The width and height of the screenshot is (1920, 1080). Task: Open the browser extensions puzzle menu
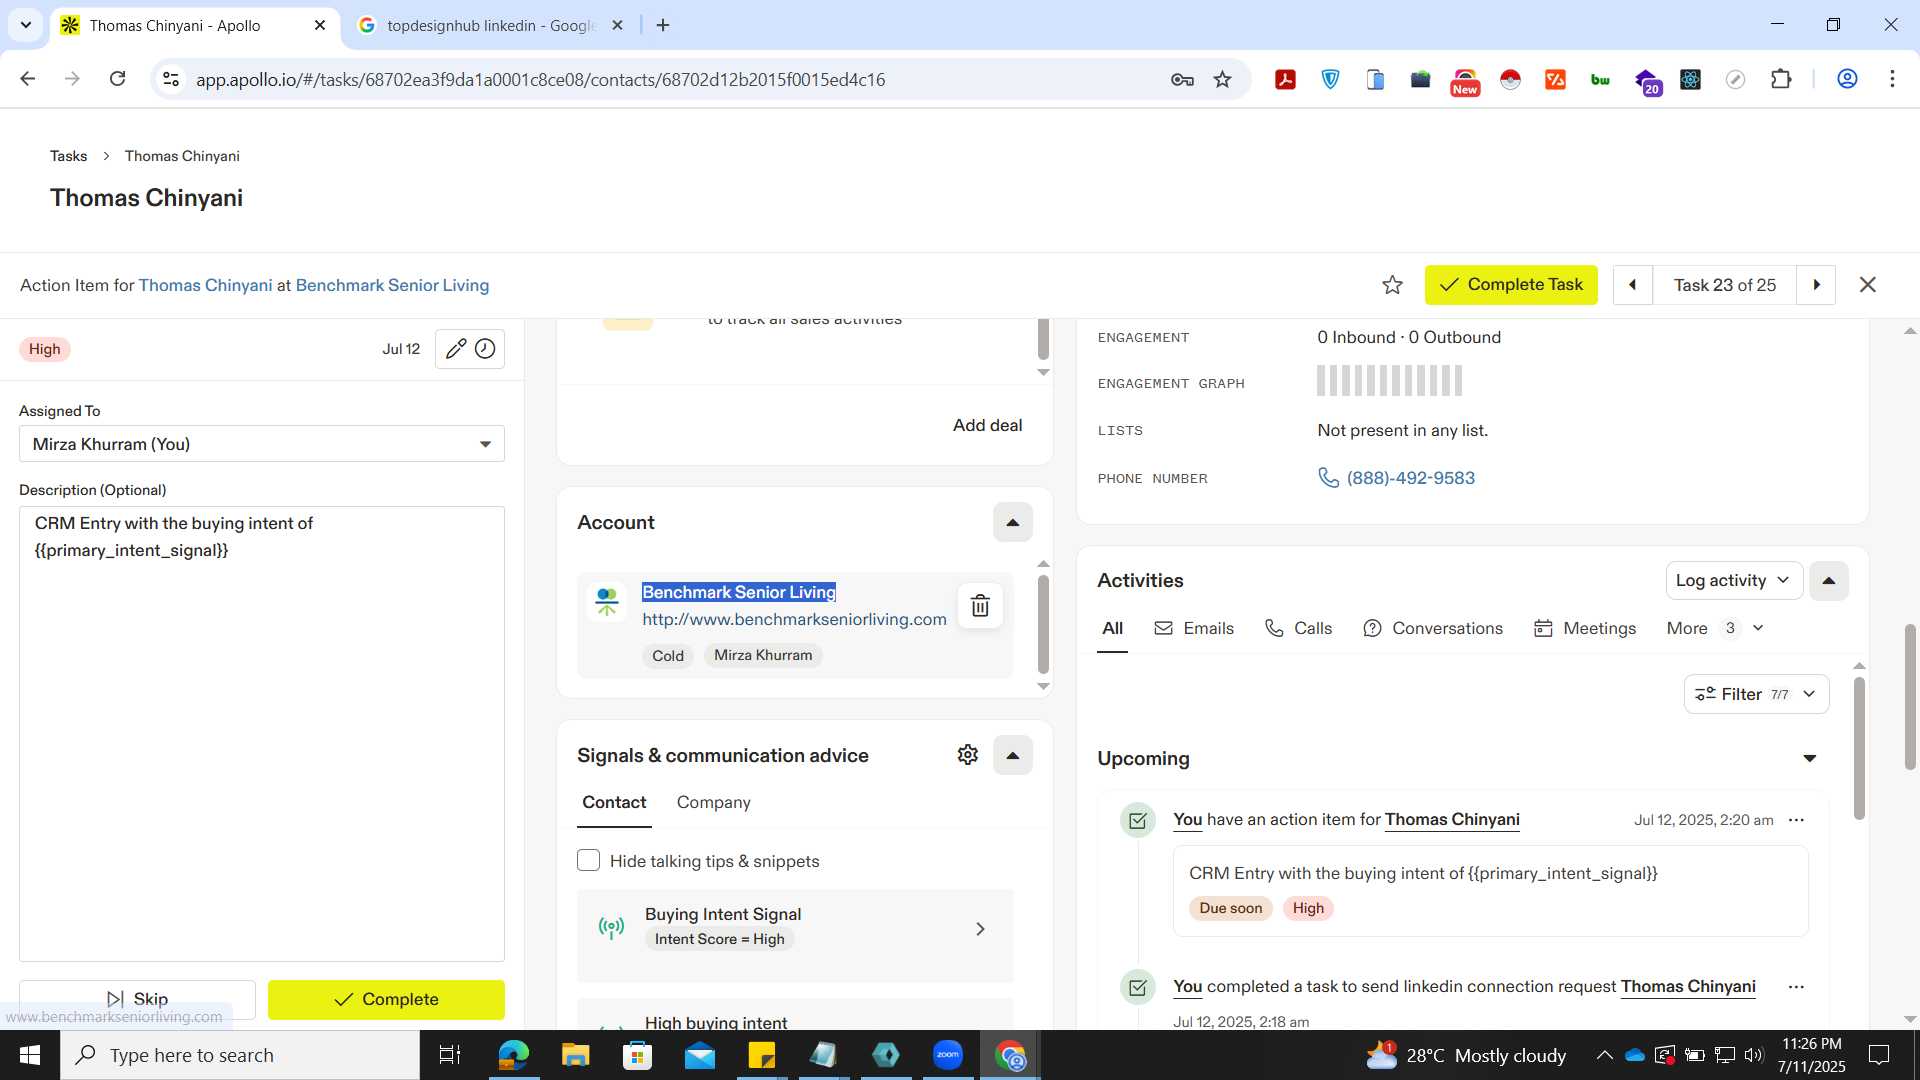point(1781,80)
